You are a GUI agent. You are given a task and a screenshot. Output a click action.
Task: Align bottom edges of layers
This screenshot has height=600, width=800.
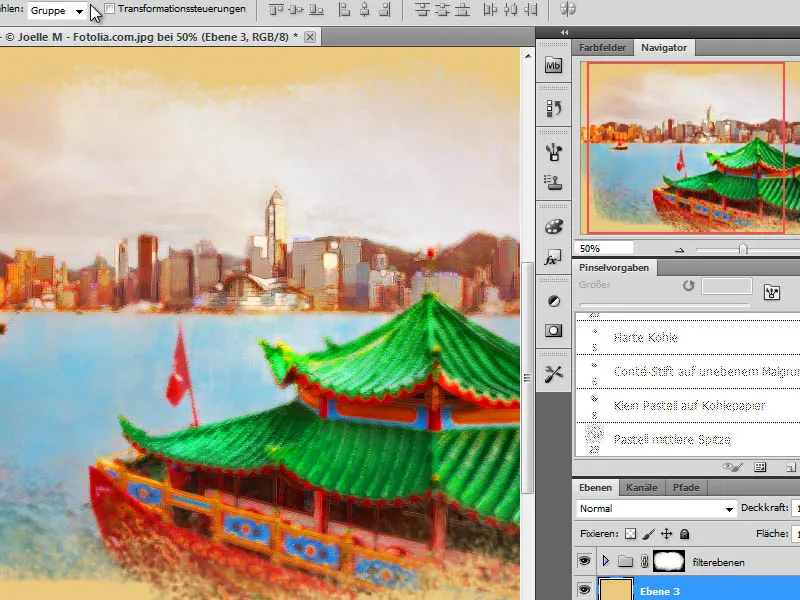(316, 9)
